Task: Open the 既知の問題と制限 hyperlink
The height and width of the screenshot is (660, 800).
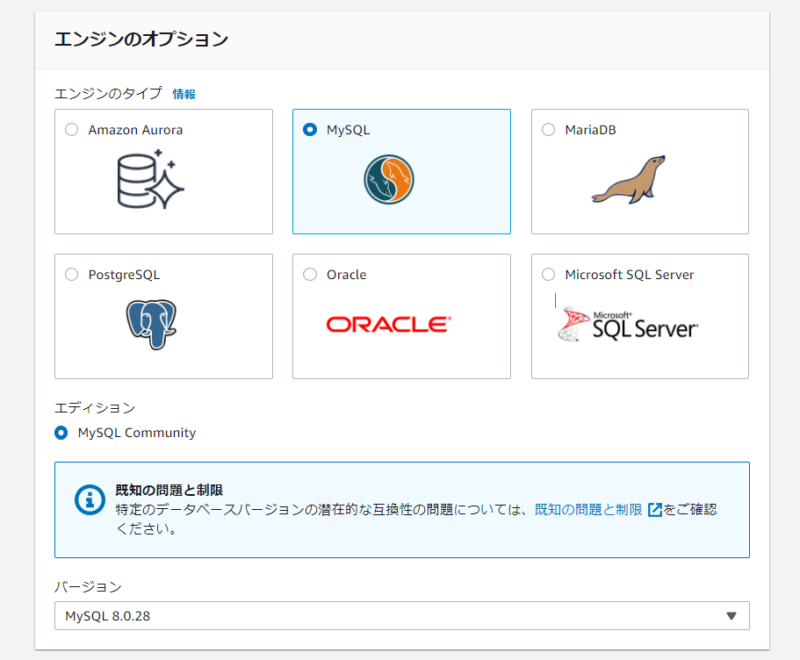Action: coord(588,510)
